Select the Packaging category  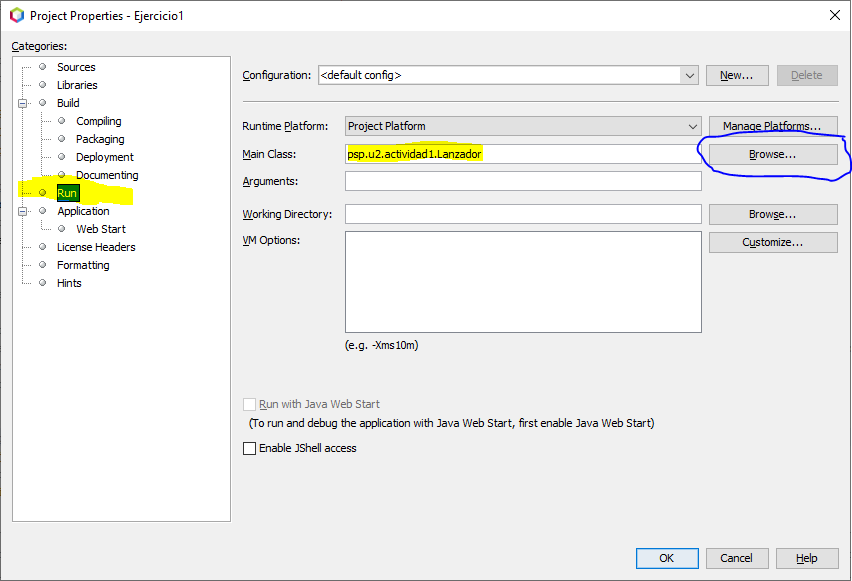100,139
